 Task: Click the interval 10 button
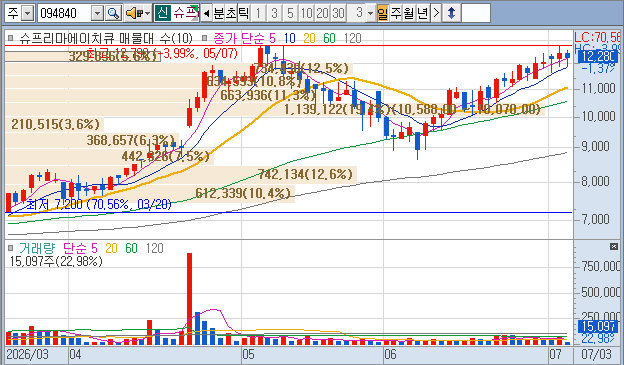tap(306, 13)
